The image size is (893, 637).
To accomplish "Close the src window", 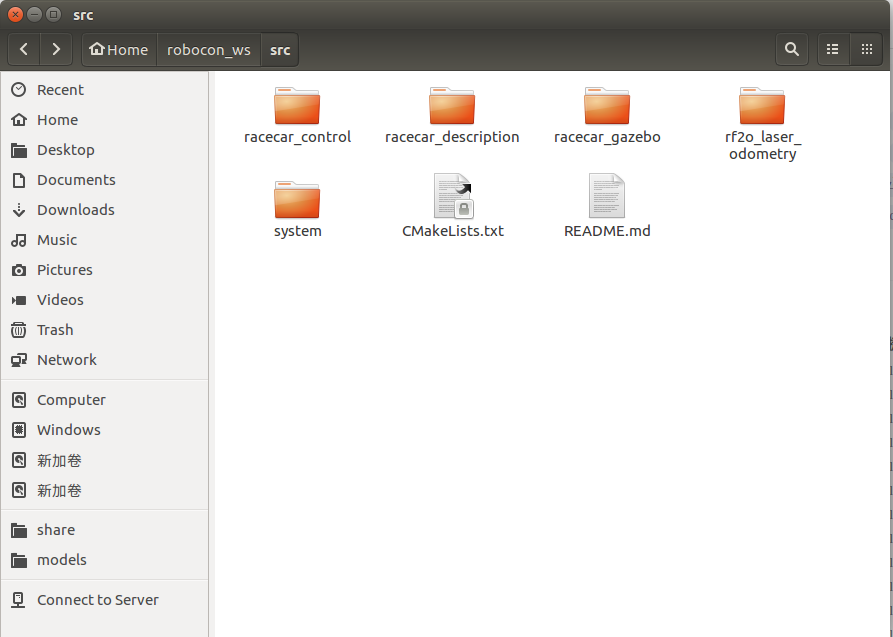I will (x=15, y=14).
